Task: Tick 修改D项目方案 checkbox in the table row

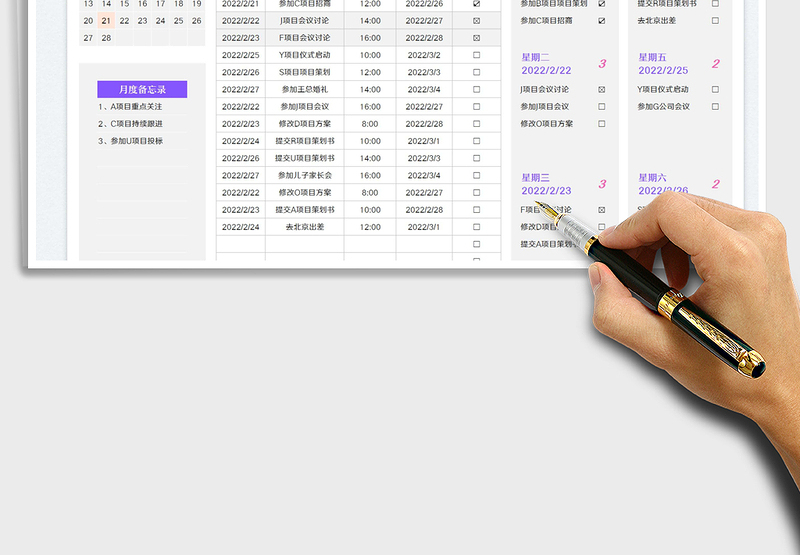Action: [477, 124]
